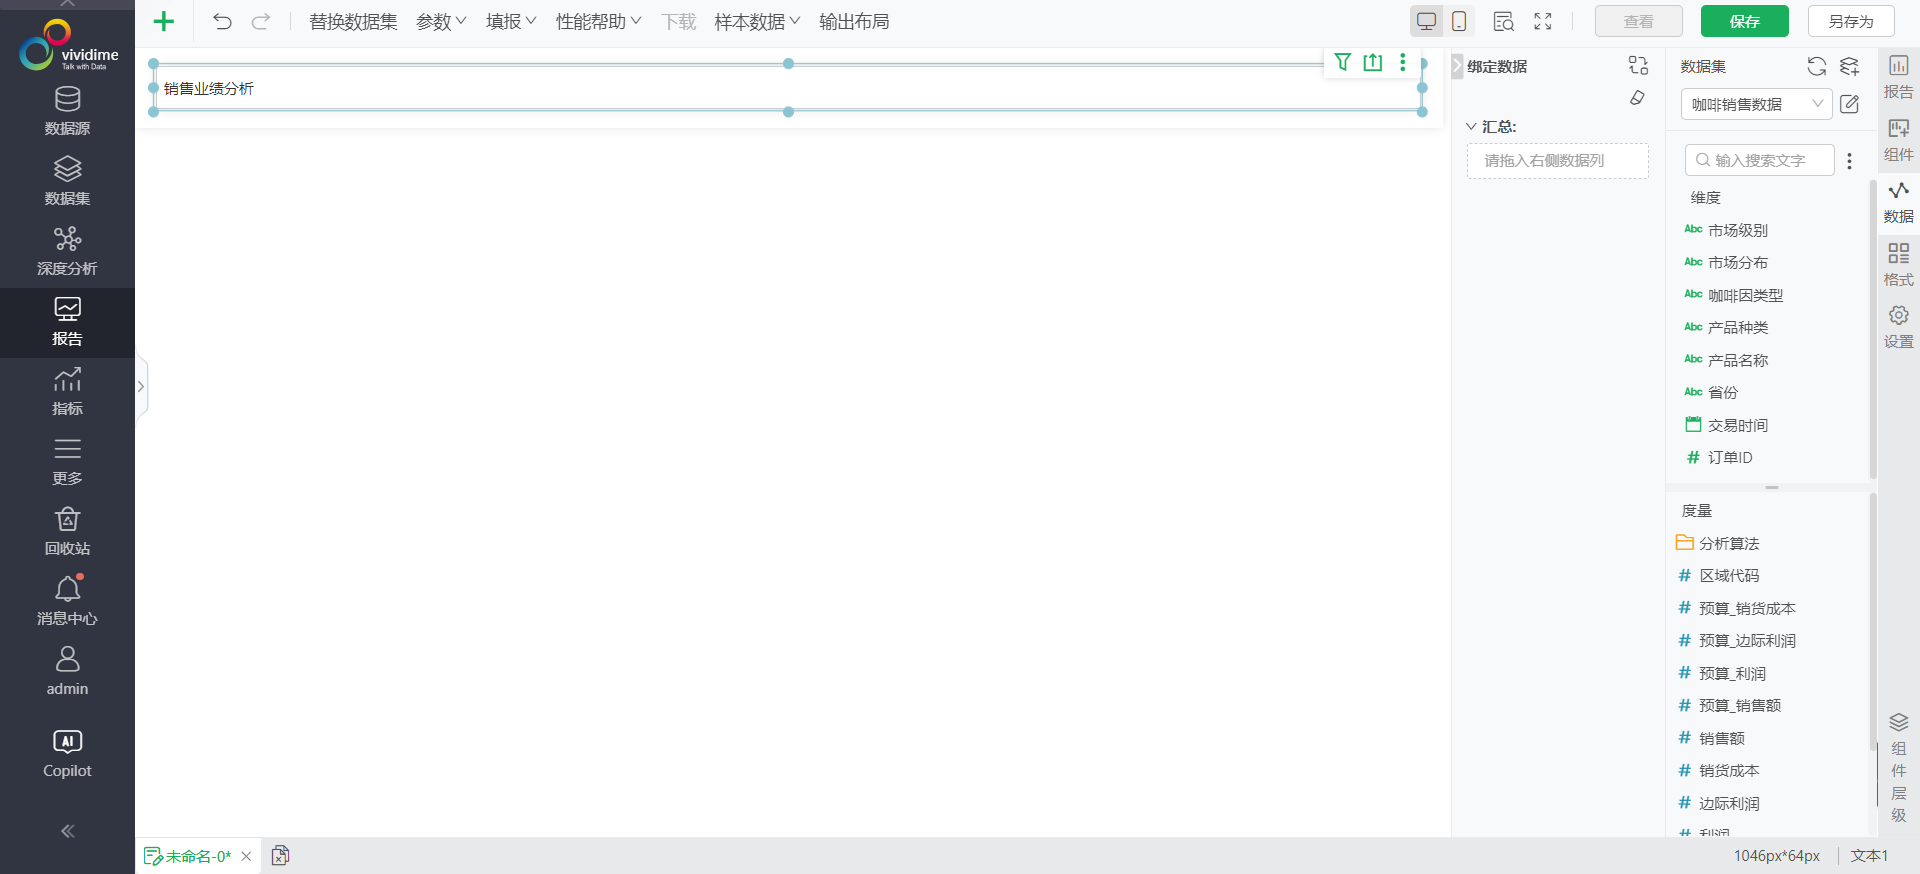This screenshot has height=874, width=1920.
Task: Select the 销售业绩分析 text component
Action: coord(787,88)
